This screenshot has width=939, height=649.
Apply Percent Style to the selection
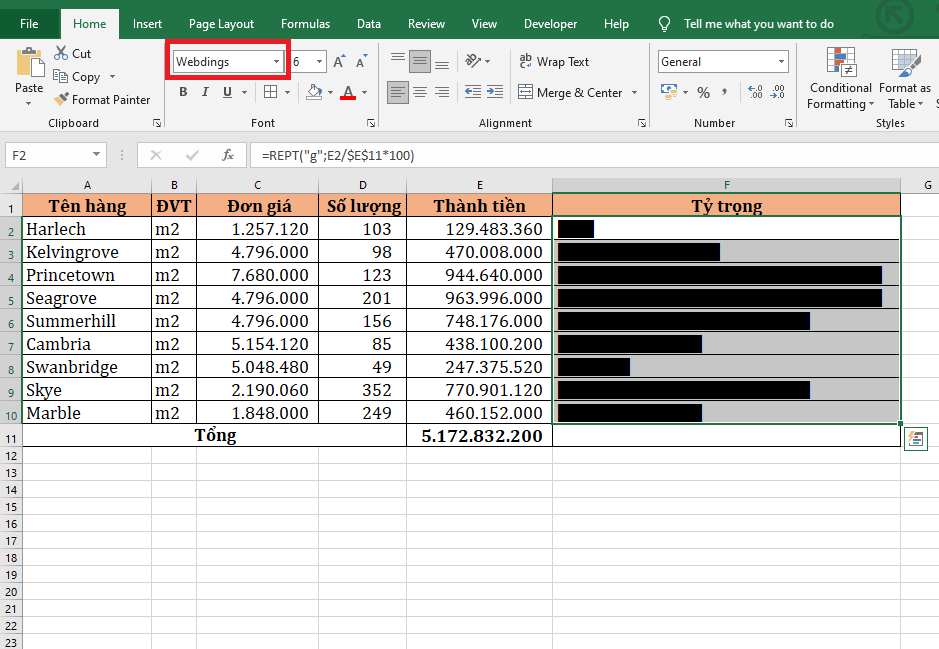(703, 92)
